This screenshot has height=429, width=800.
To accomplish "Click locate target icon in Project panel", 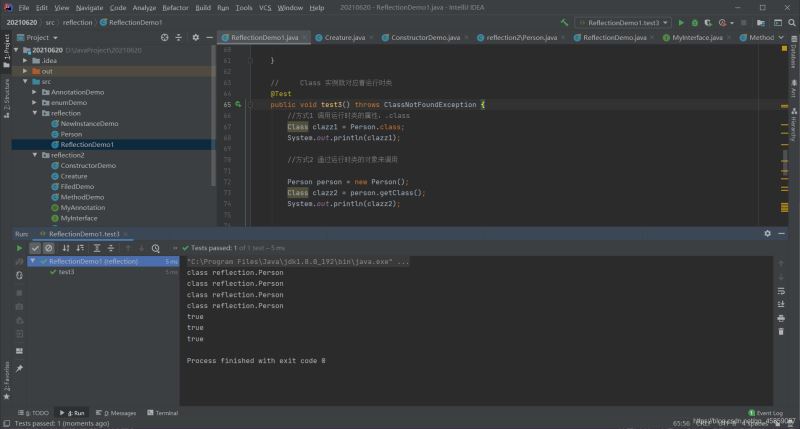I will 166,37.
